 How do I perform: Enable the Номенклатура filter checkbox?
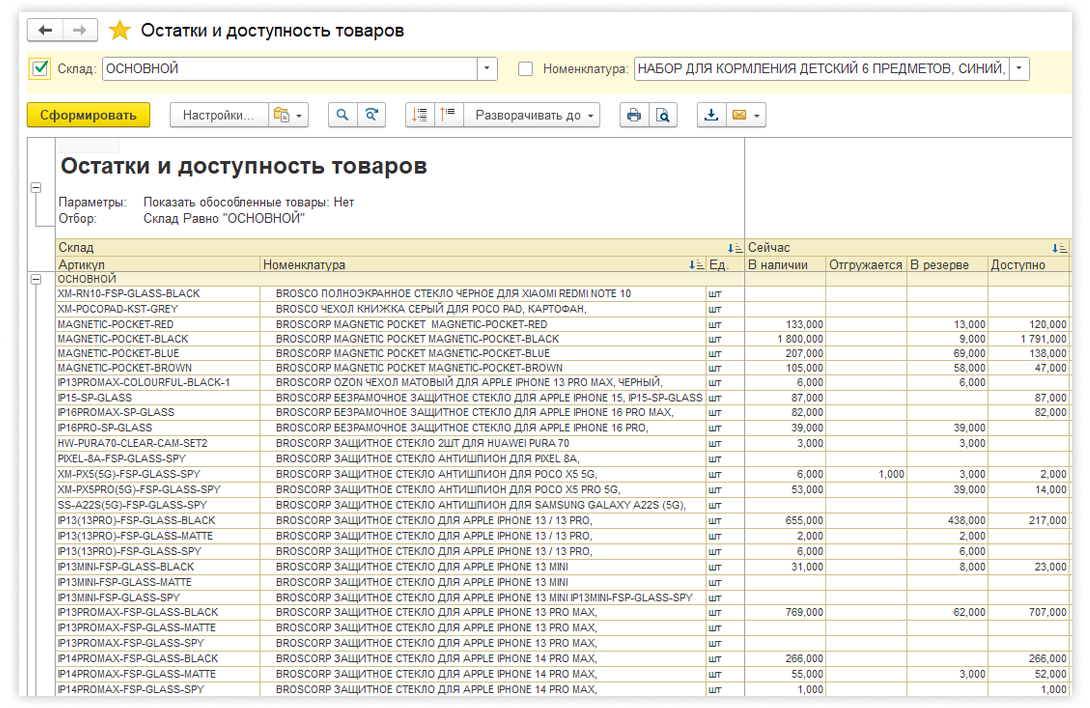[526, 69]
